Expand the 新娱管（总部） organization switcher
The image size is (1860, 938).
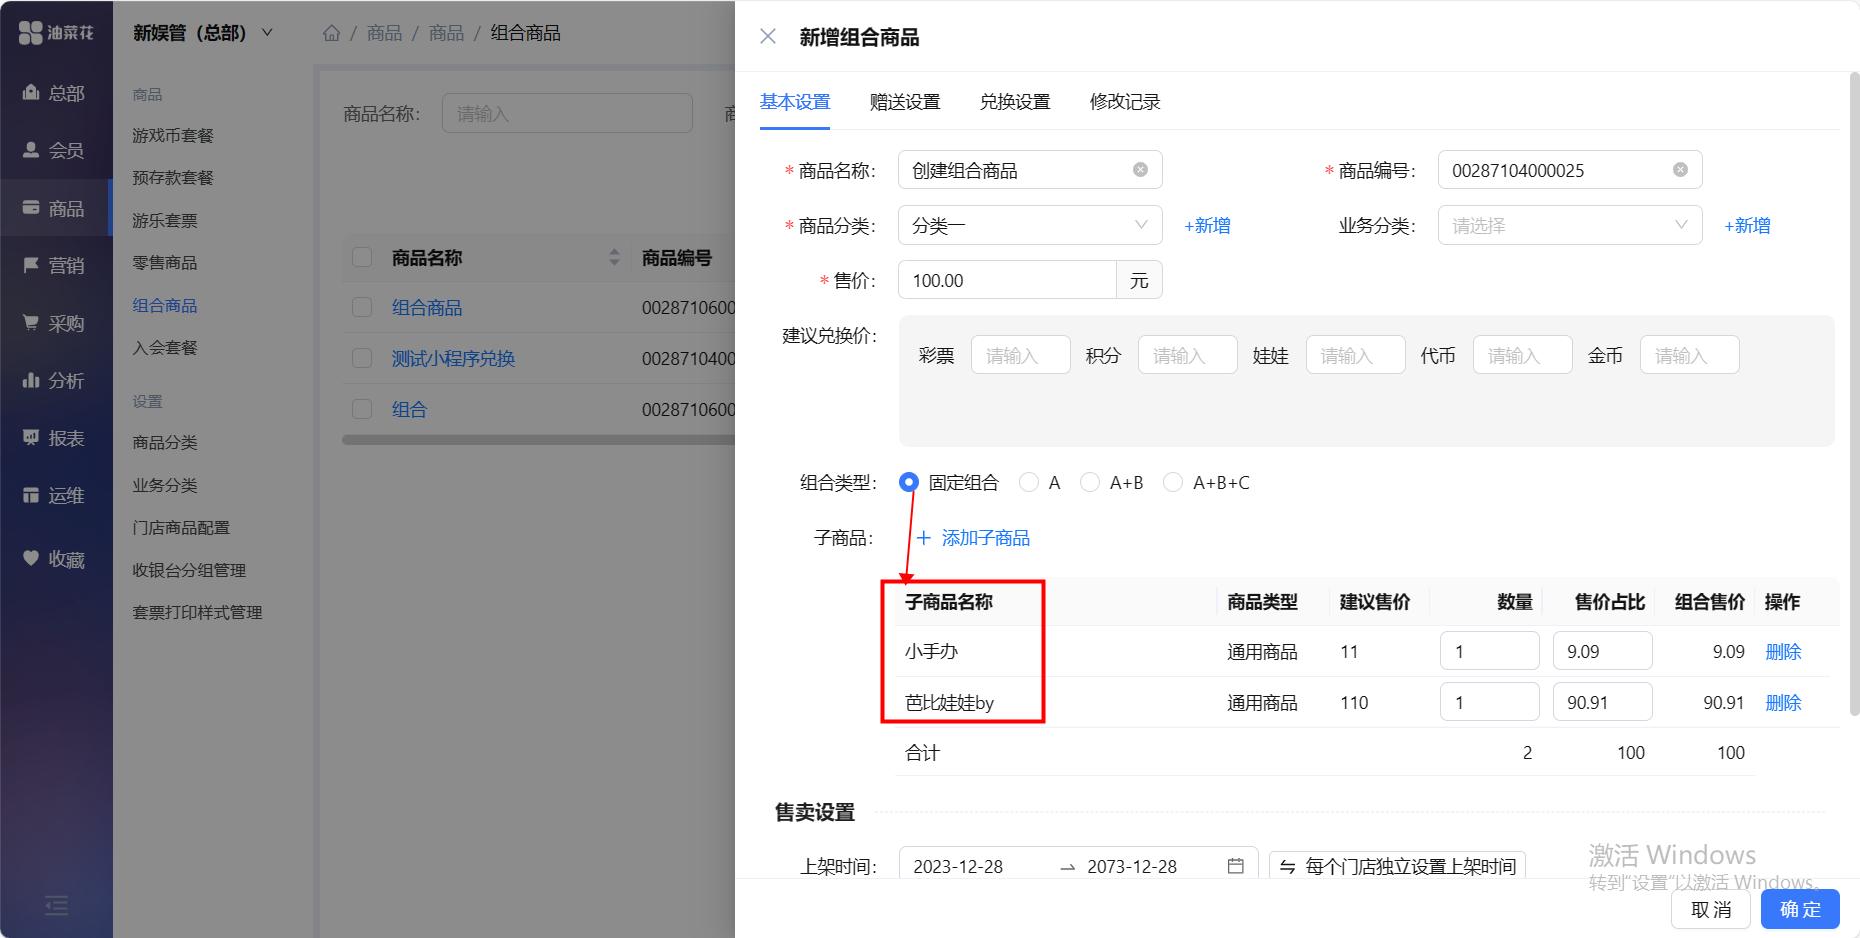pos(203,33)
